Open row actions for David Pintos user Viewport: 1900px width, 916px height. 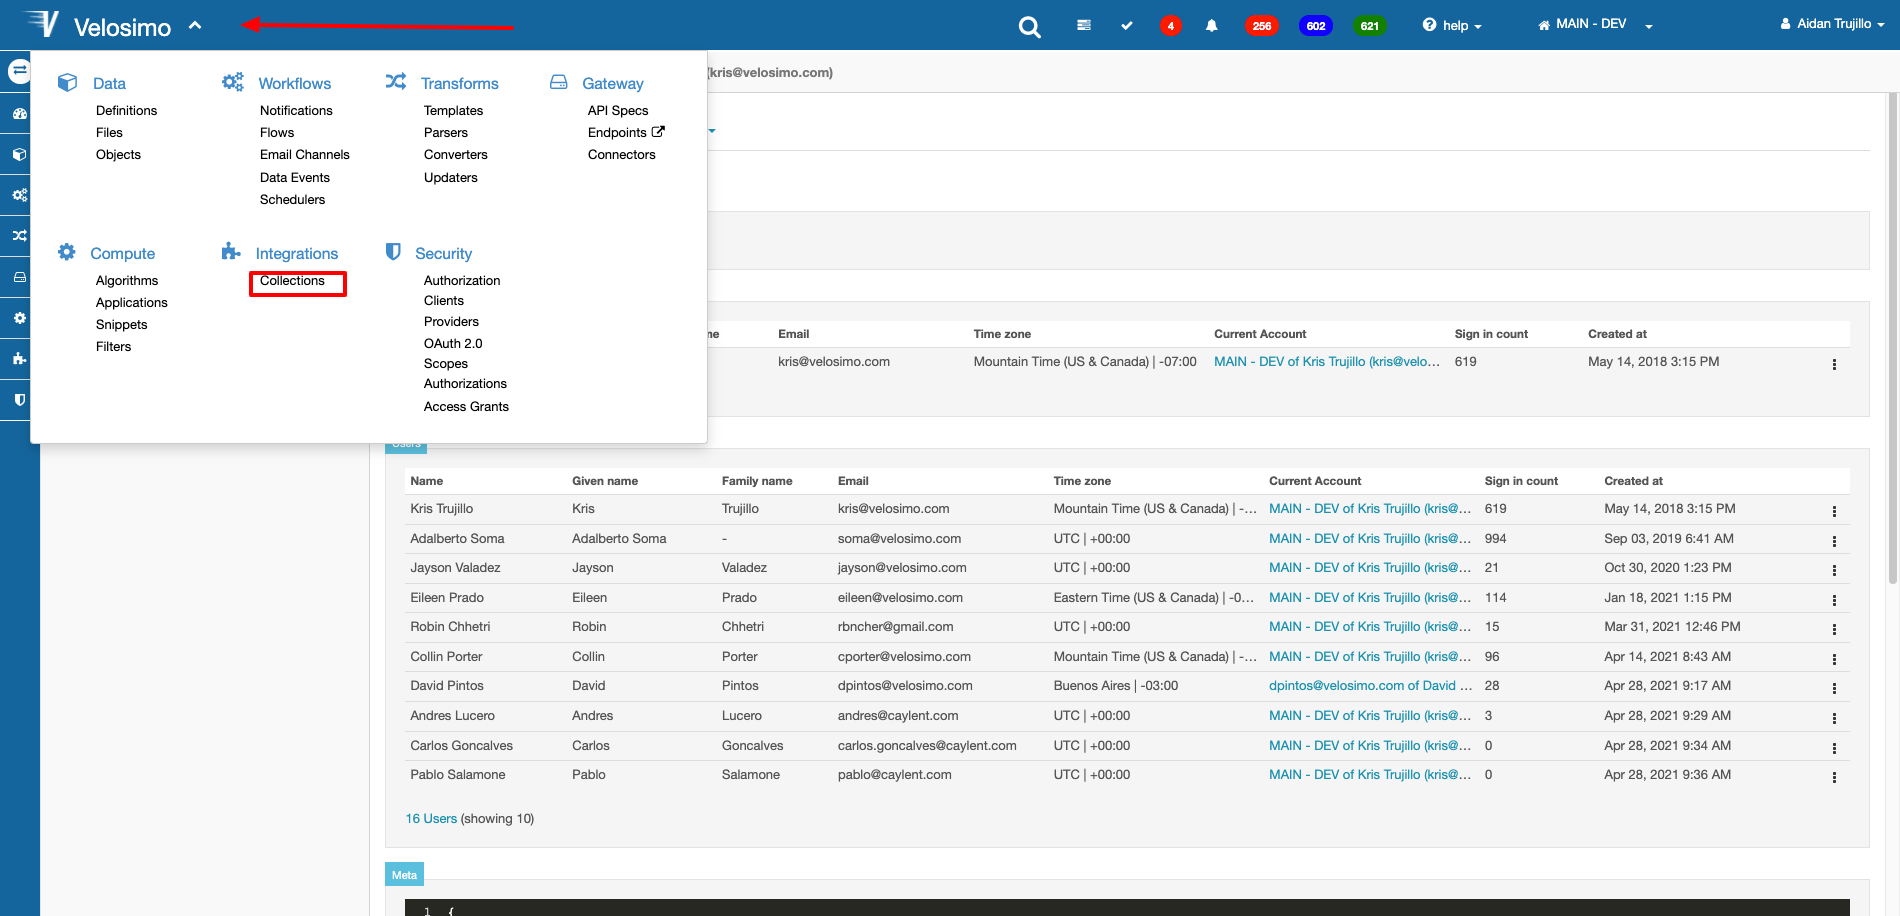point(1834,688)
